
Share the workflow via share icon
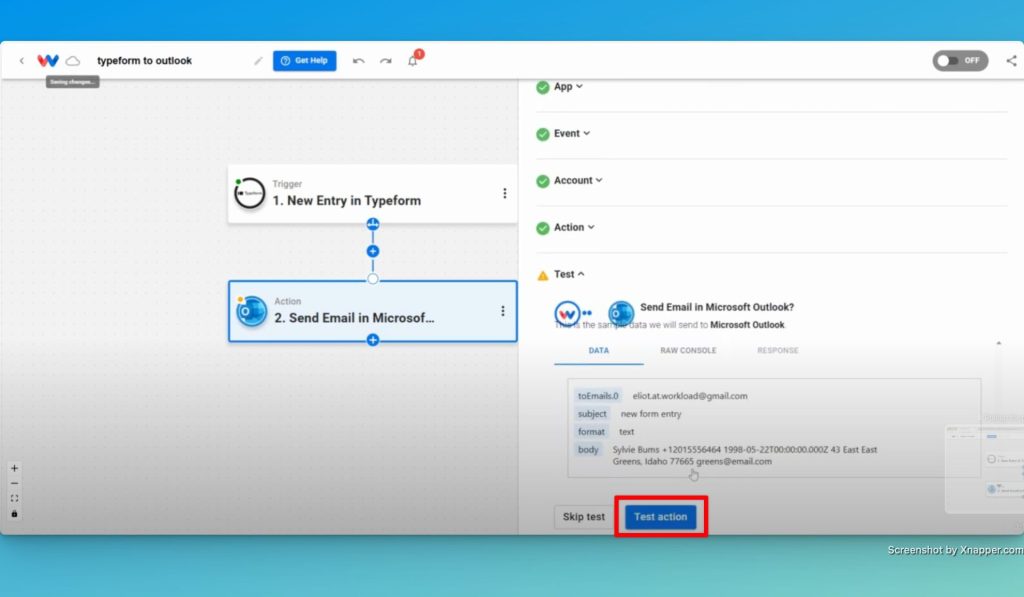1012,61
